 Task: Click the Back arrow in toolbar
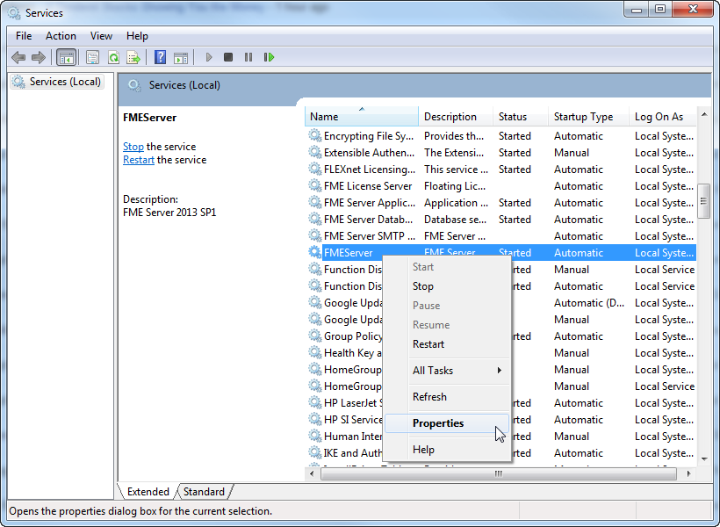point(18,57)
